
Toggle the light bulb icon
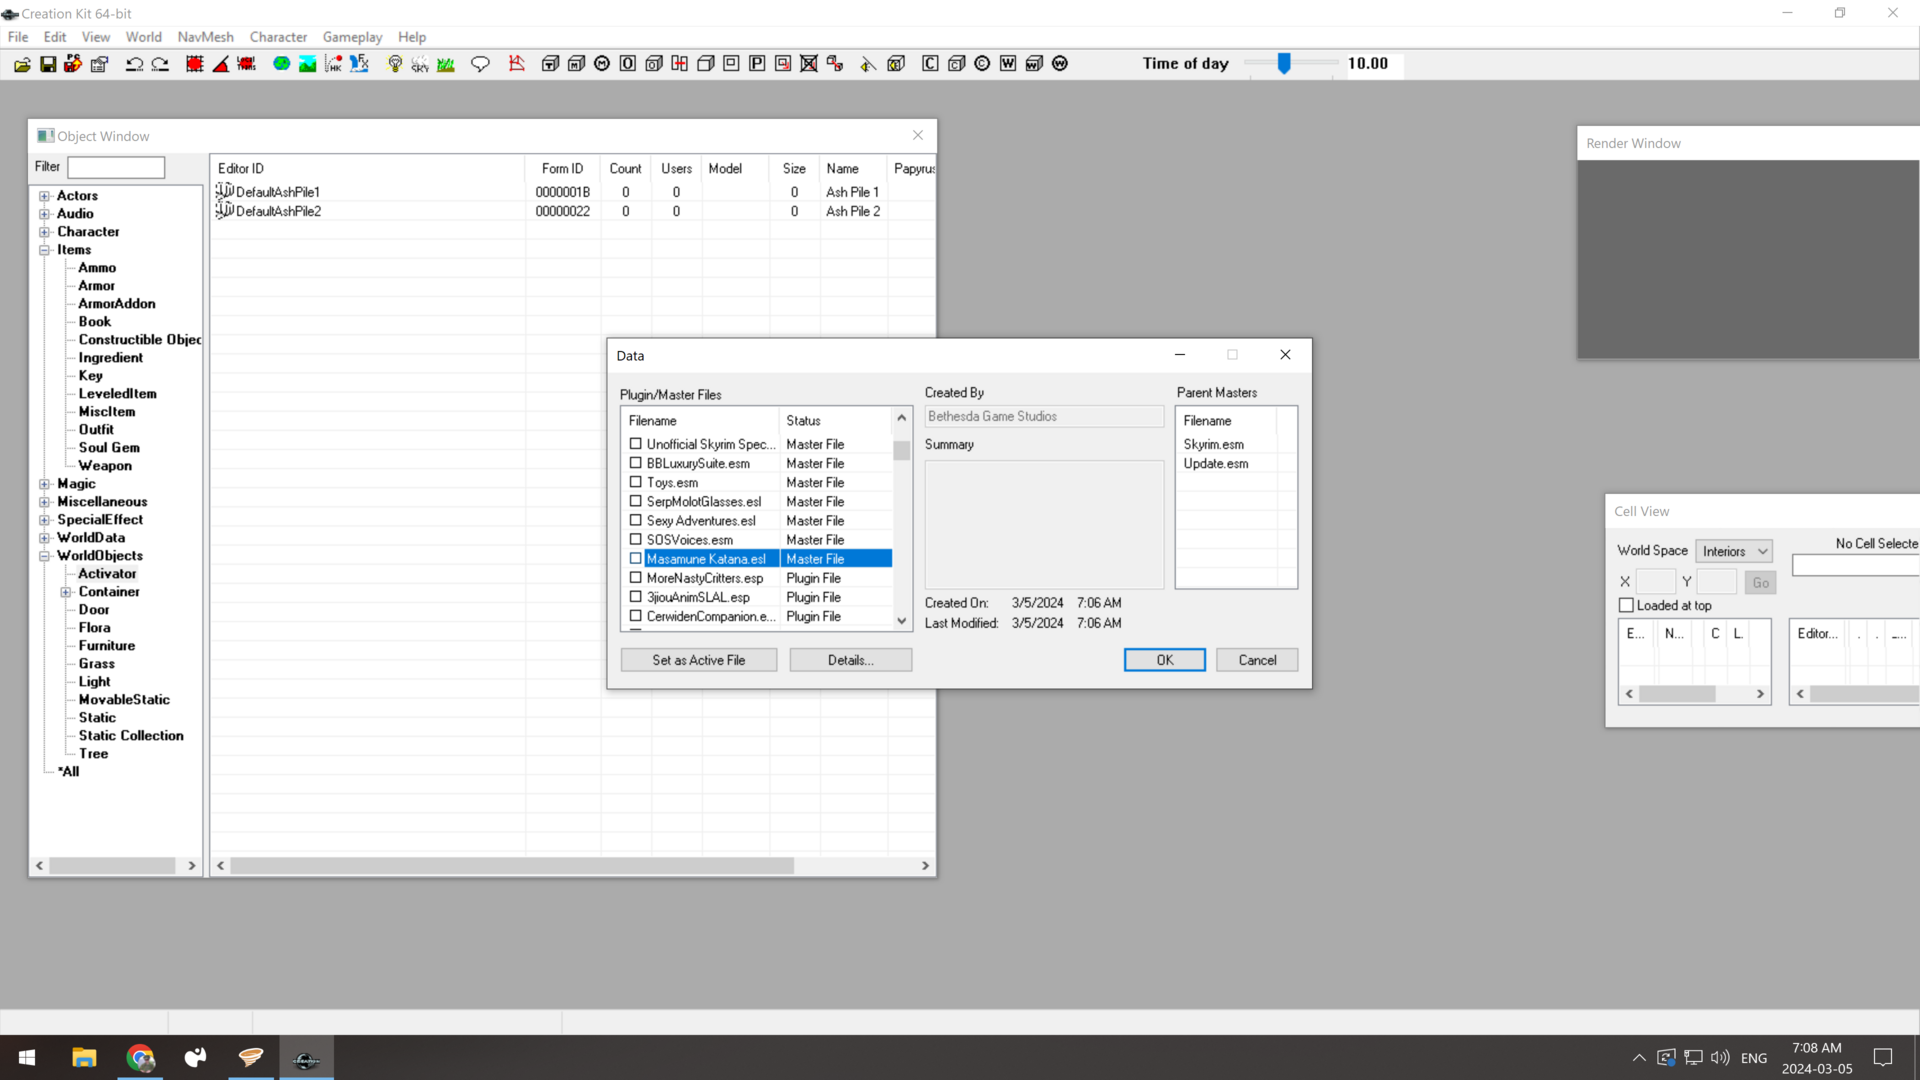coord(395,64)
